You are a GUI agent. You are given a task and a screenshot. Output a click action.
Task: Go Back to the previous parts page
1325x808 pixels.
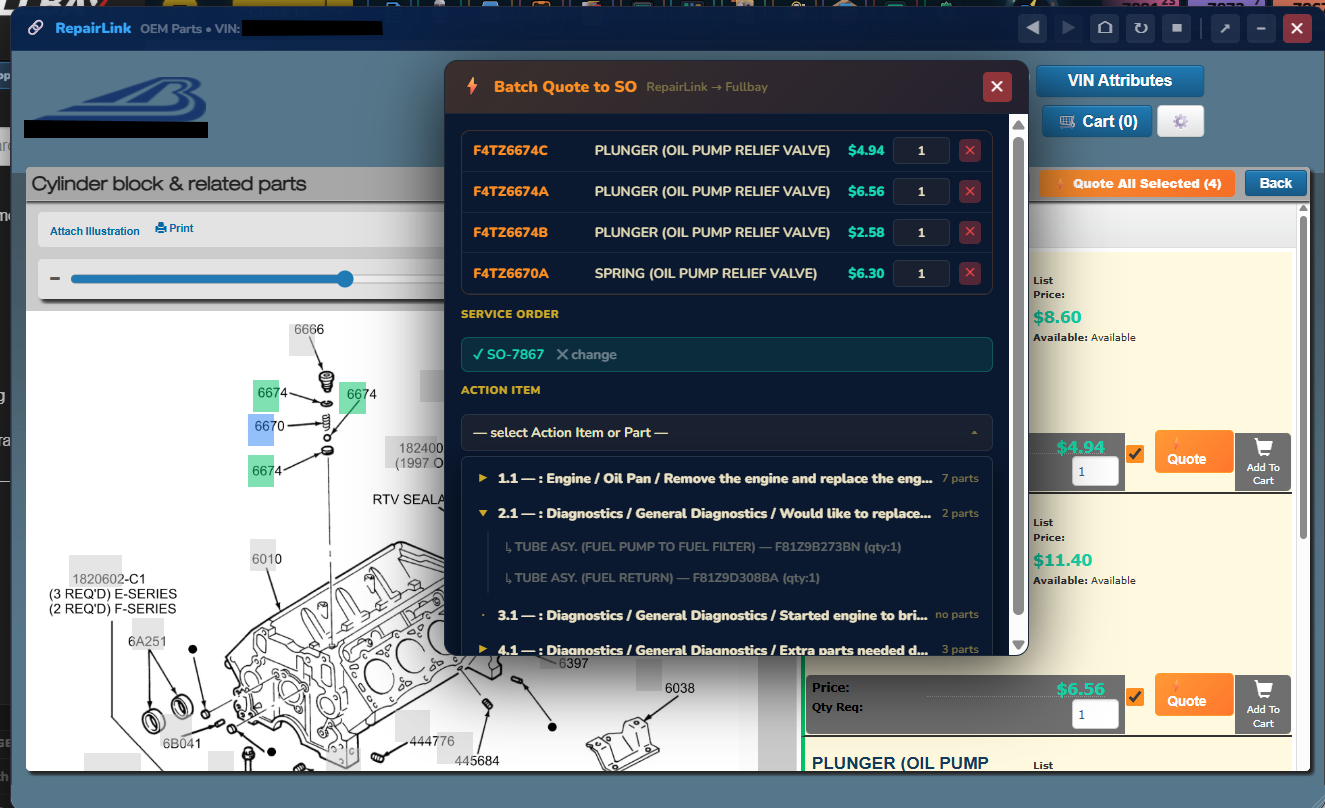(1276, 183)
